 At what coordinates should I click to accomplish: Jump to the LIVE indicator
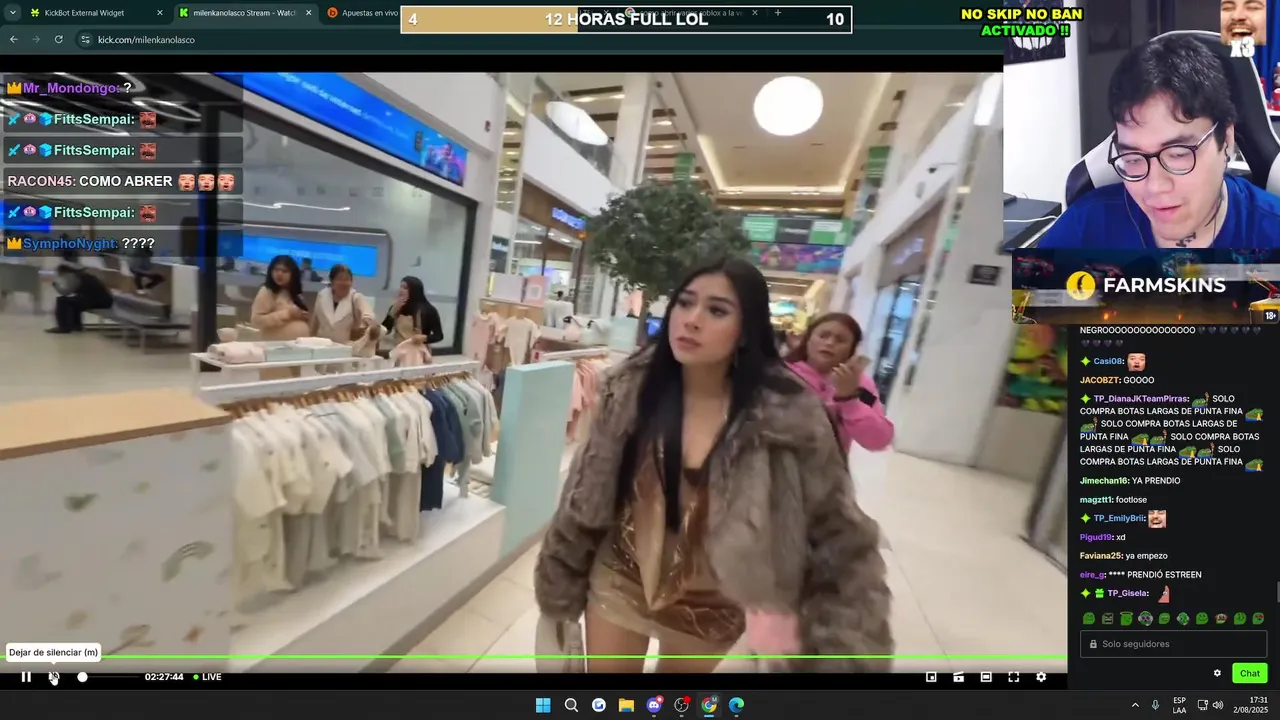tap(207, 677)
